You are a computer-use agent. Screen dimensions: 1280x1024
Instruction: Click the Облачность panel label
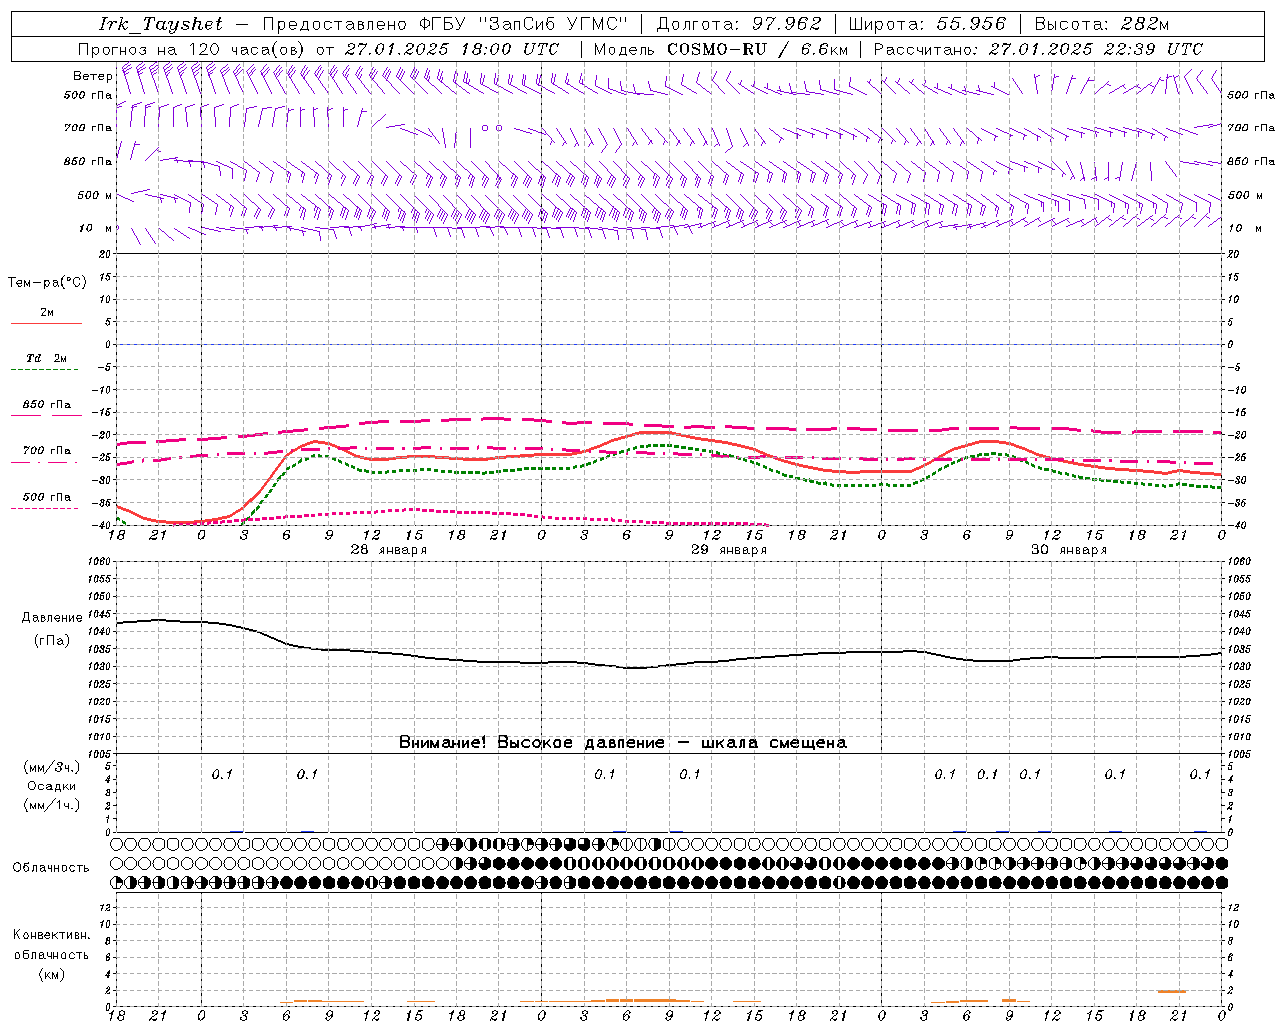(x=51, y=868)
